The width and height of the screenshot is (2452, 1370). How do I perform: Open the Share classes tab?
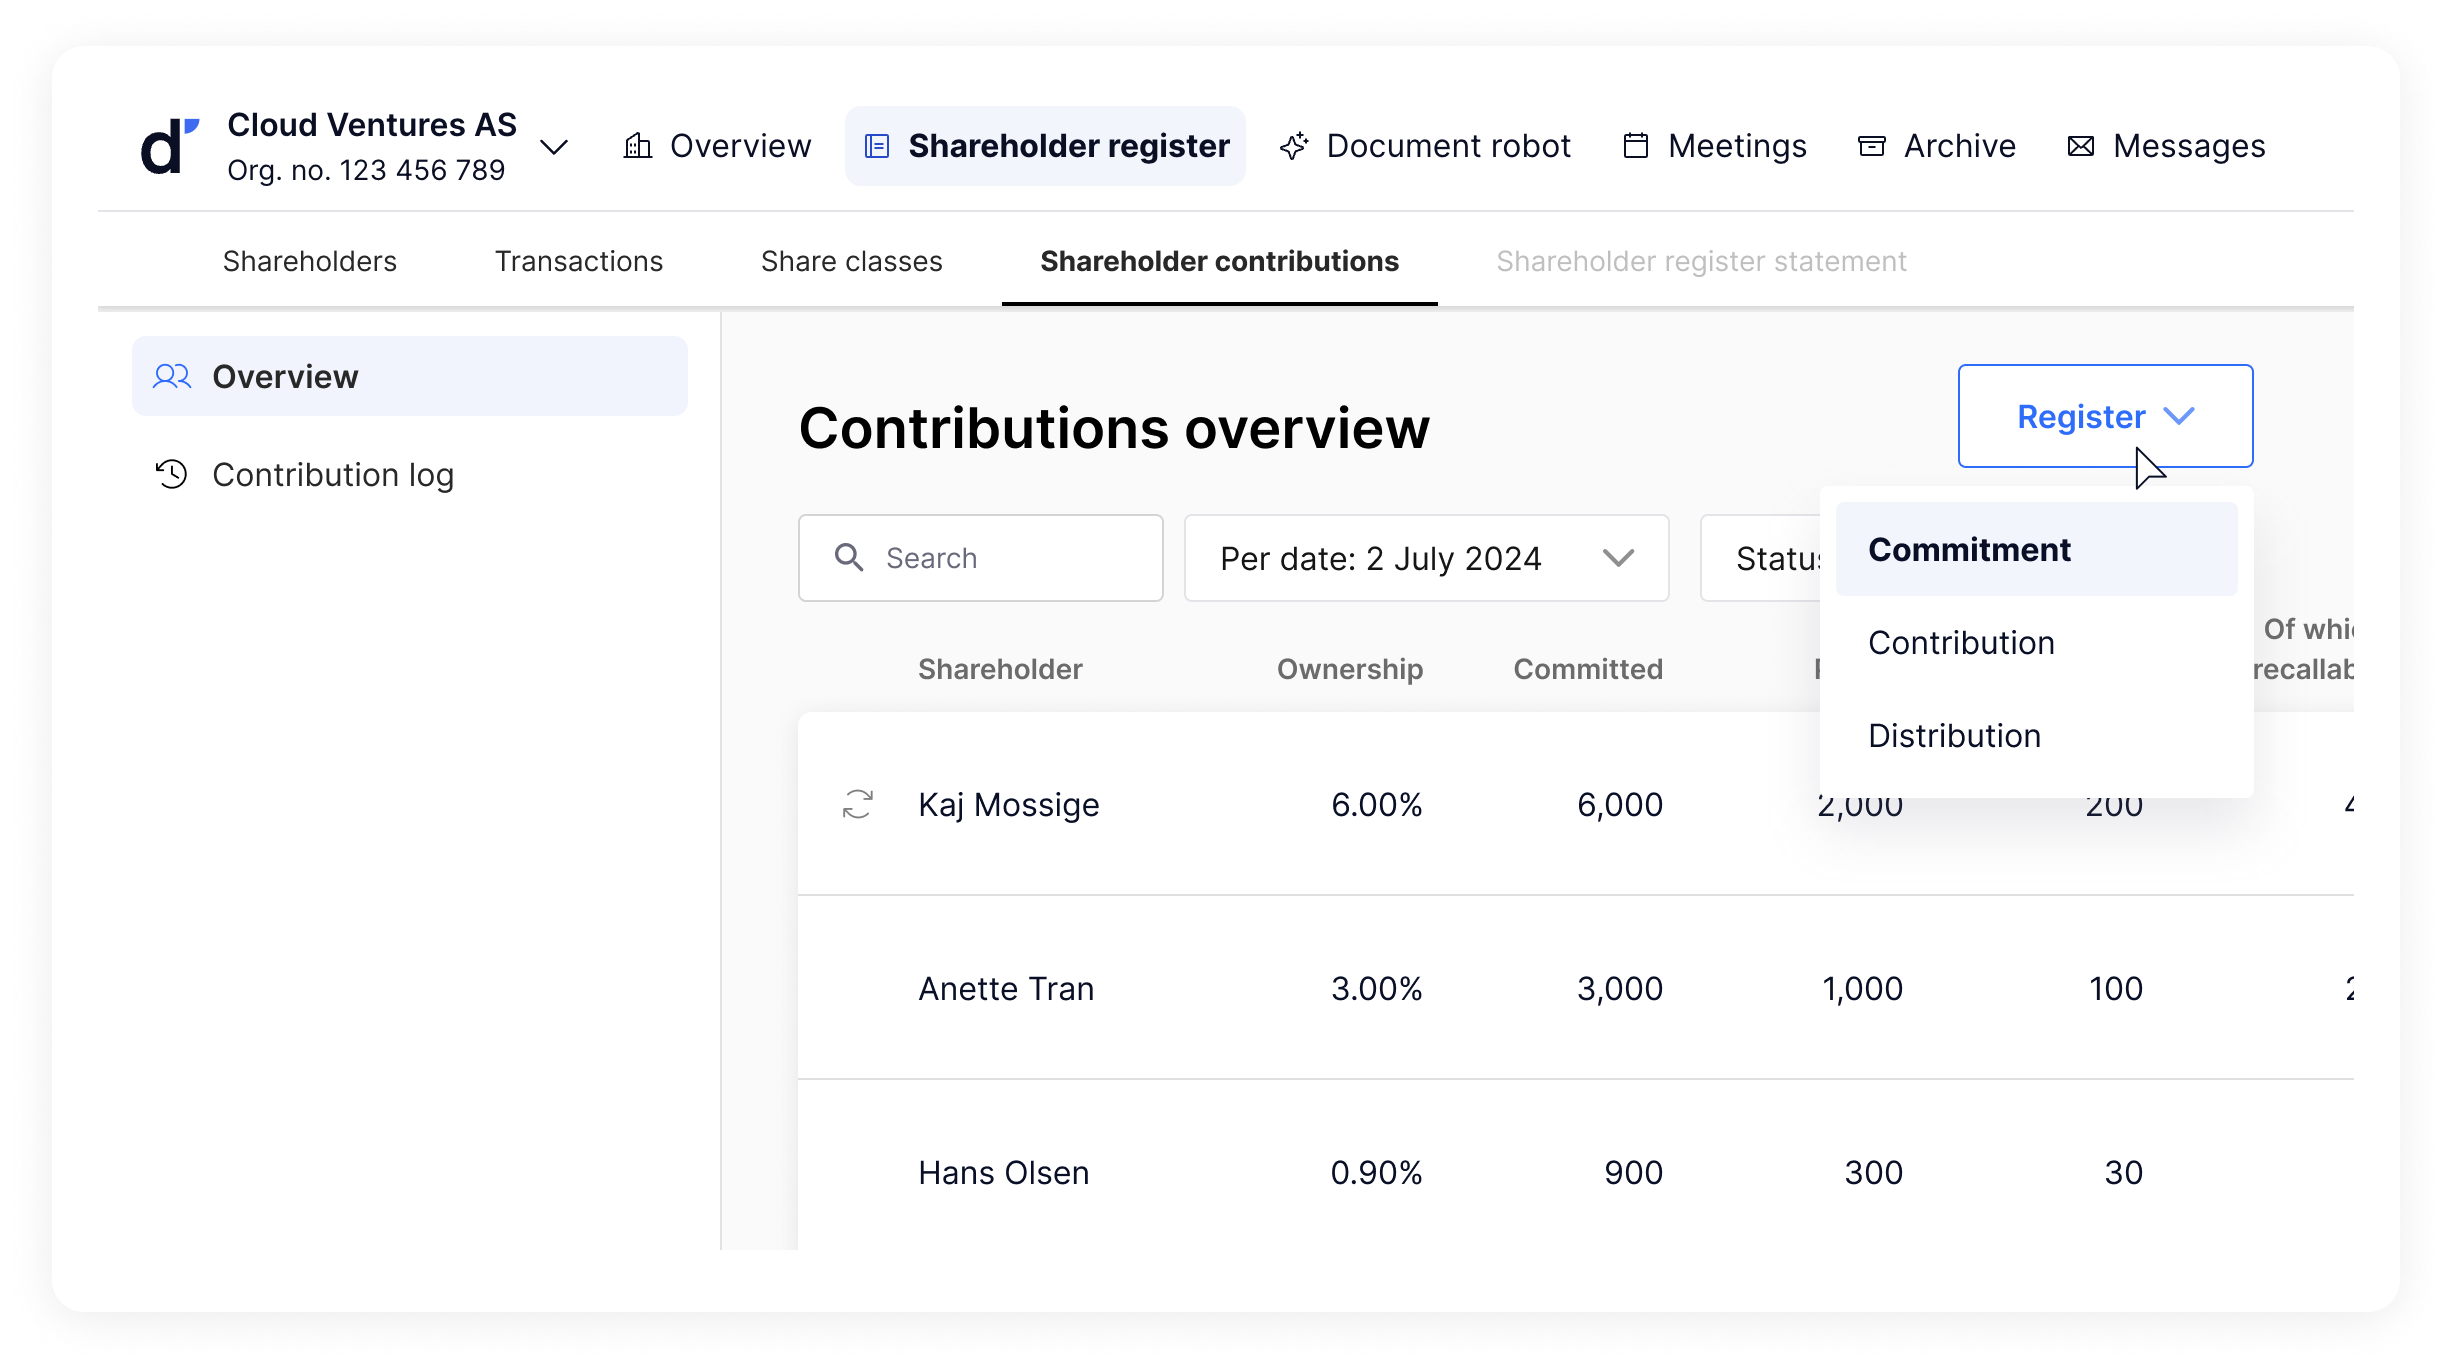click(851, 261)
